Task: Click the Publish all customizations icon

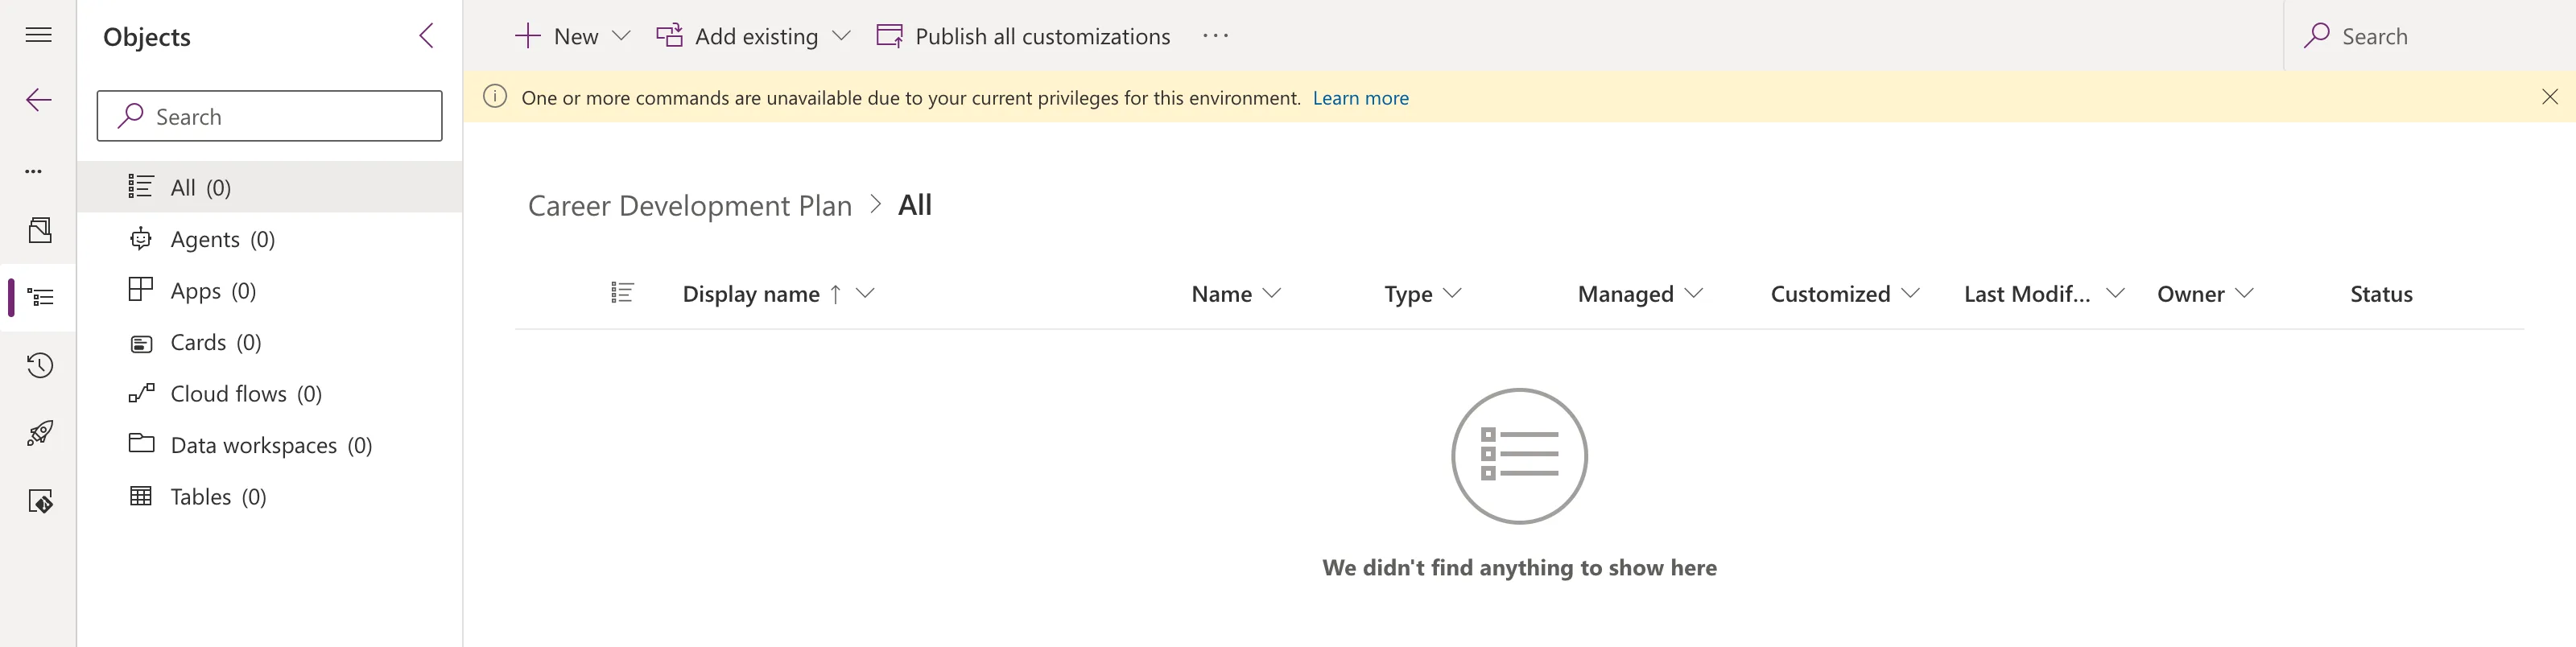Action: 889,36
